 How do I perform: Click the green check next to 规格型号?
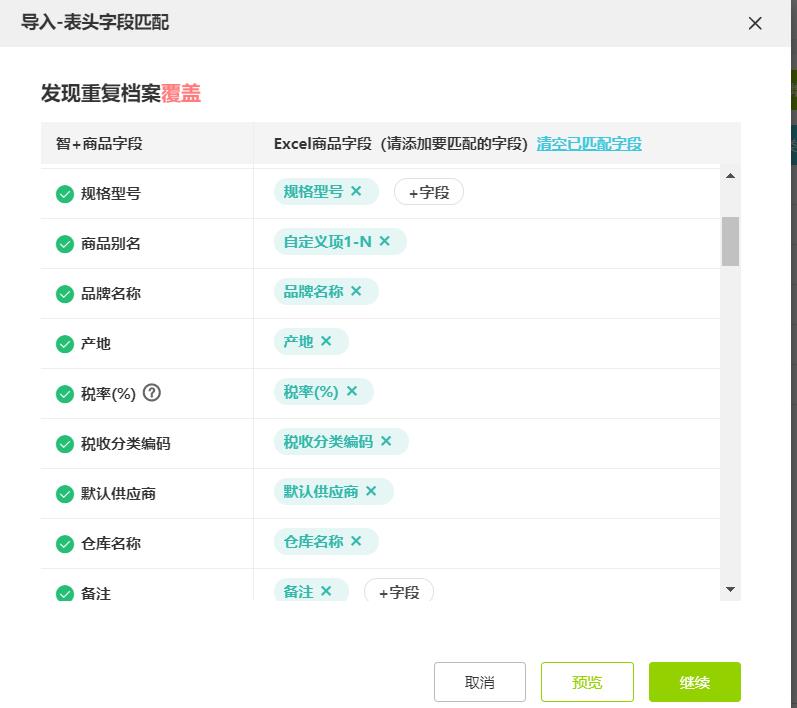pos(65,194)
